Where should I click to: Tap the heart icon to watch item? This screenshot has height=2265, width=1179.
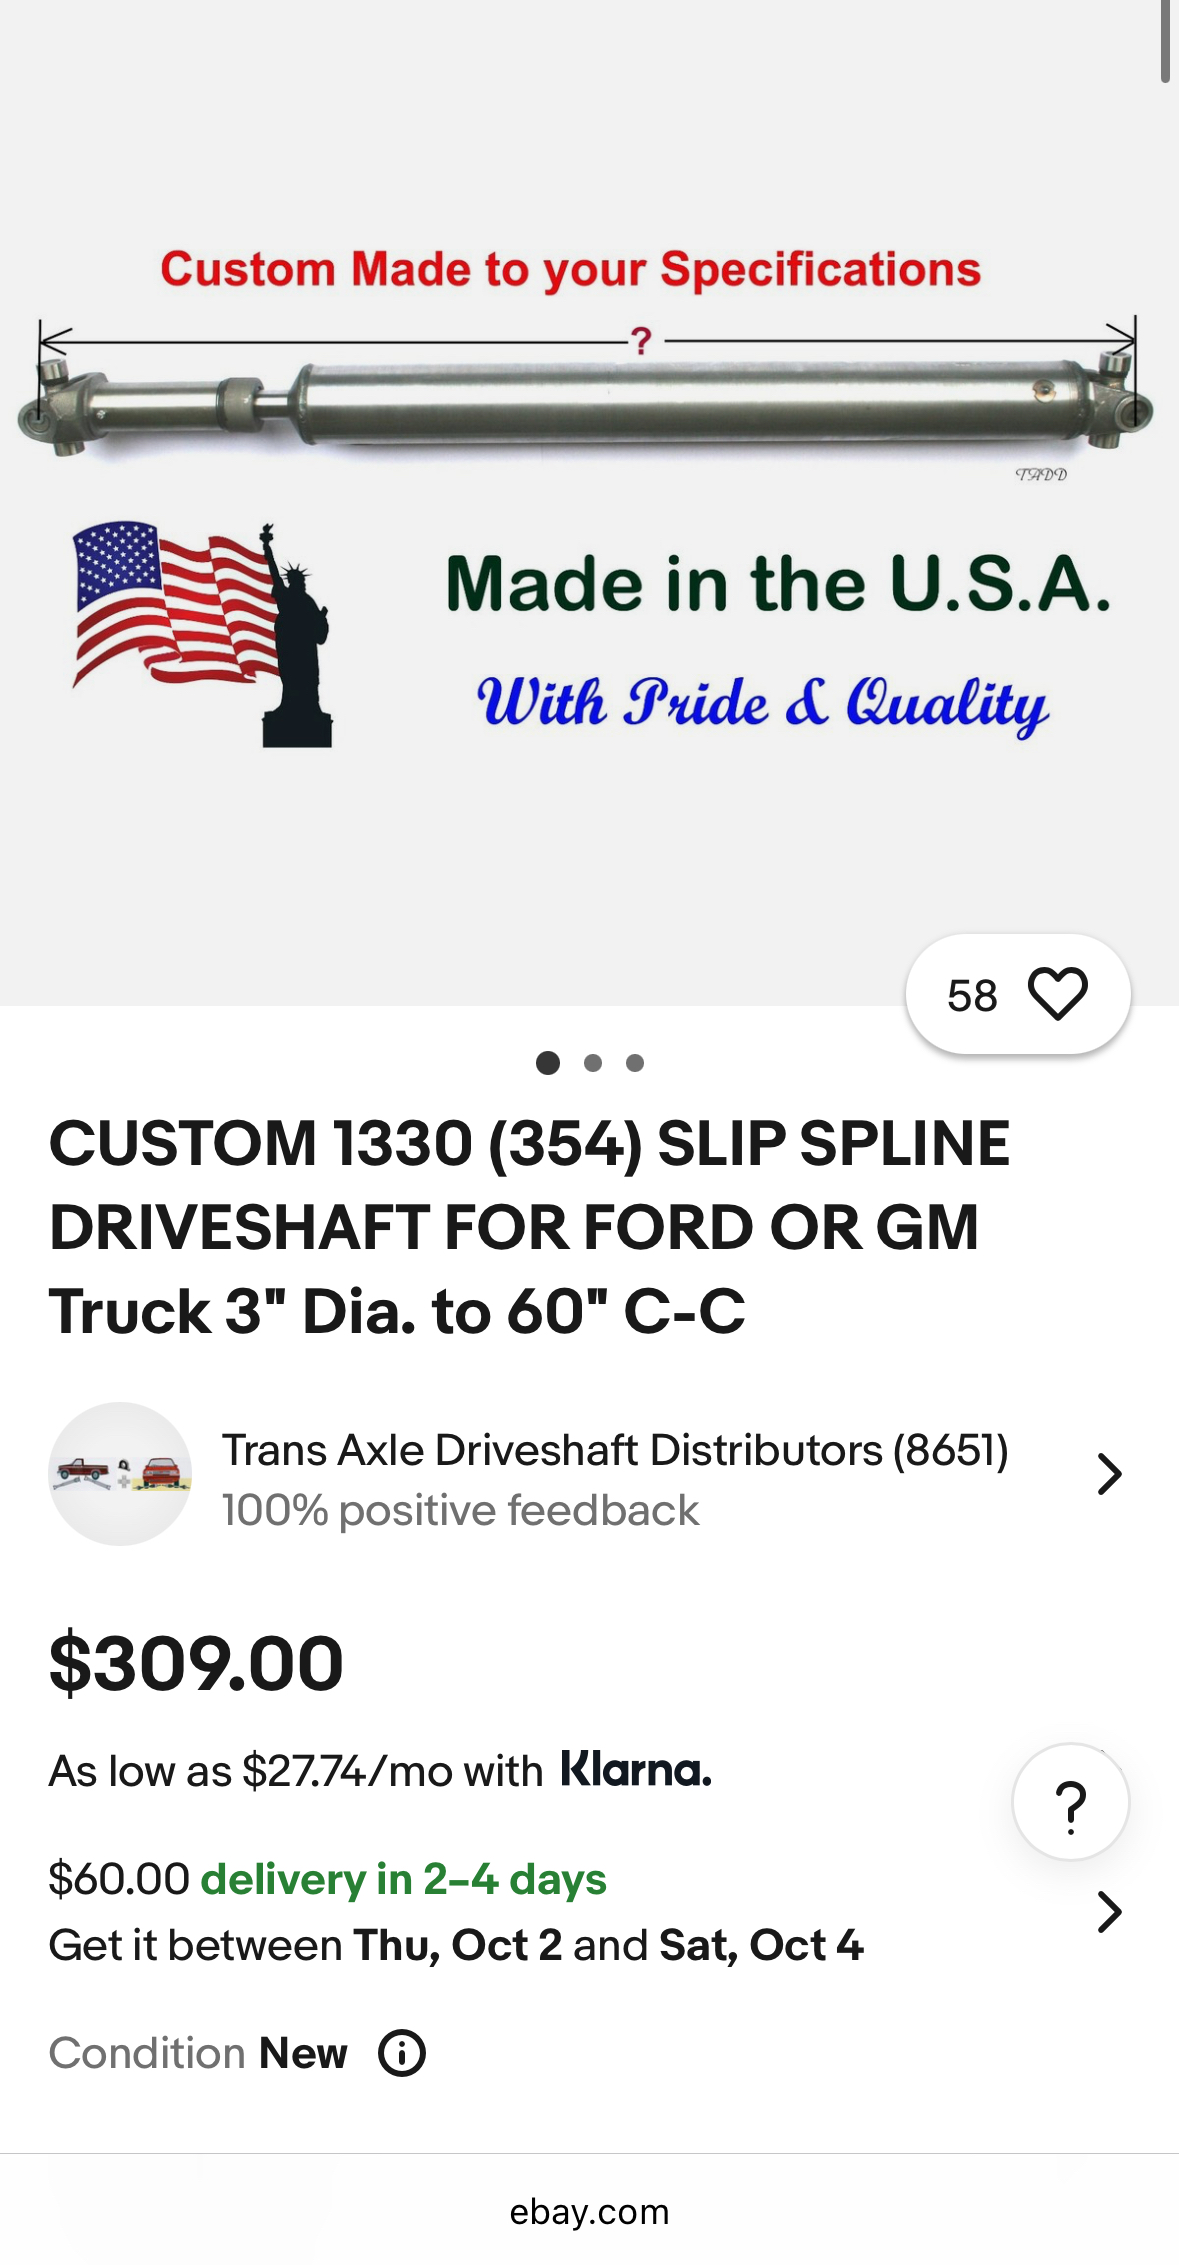click(x=1057, y=994)
